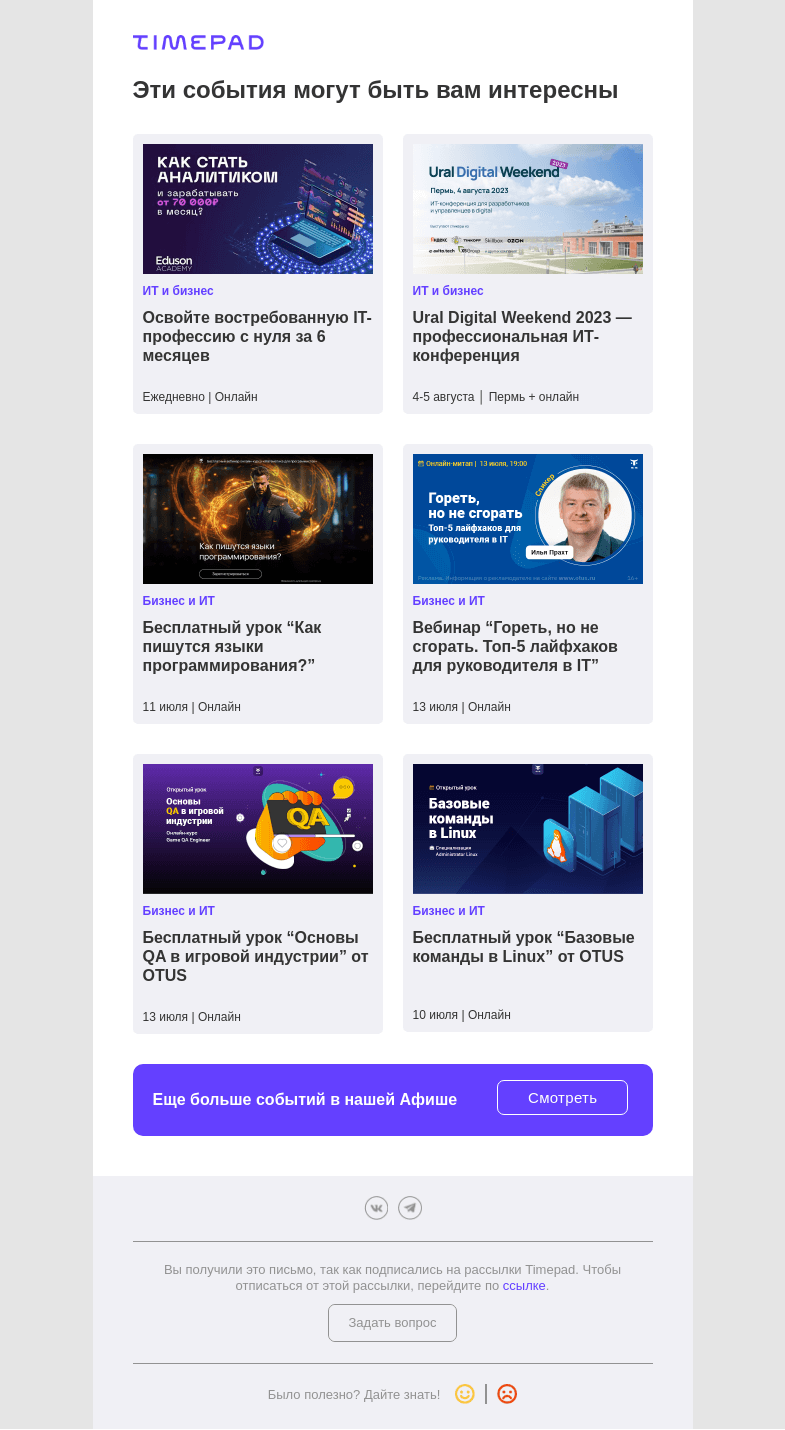785x1430 pixels.
Task: Click Бизнес и ИТ tag above Гореть webinar
Action: coord(449,601)
